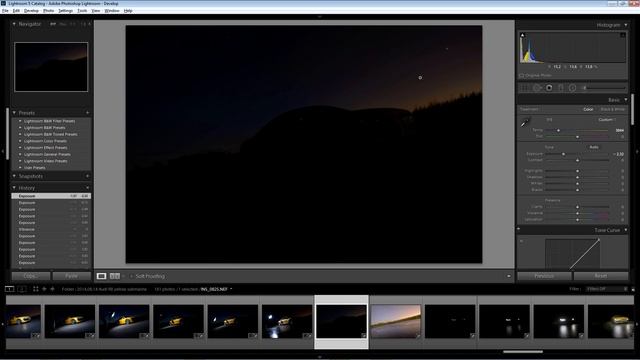Click the Copy button
The height and width of the screenshot is (360, 640).
point(31,276)
